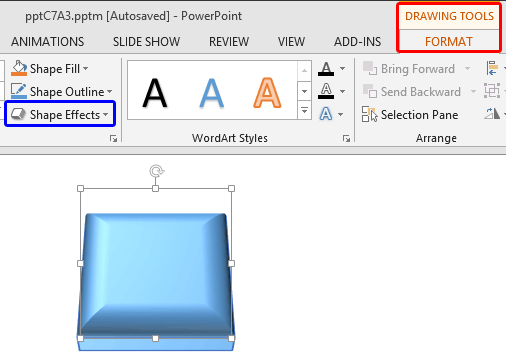Image resolution: width=506 pixels, height=362 pixels.
Task: Open the VIEW tab
Action: coord(291,42)
